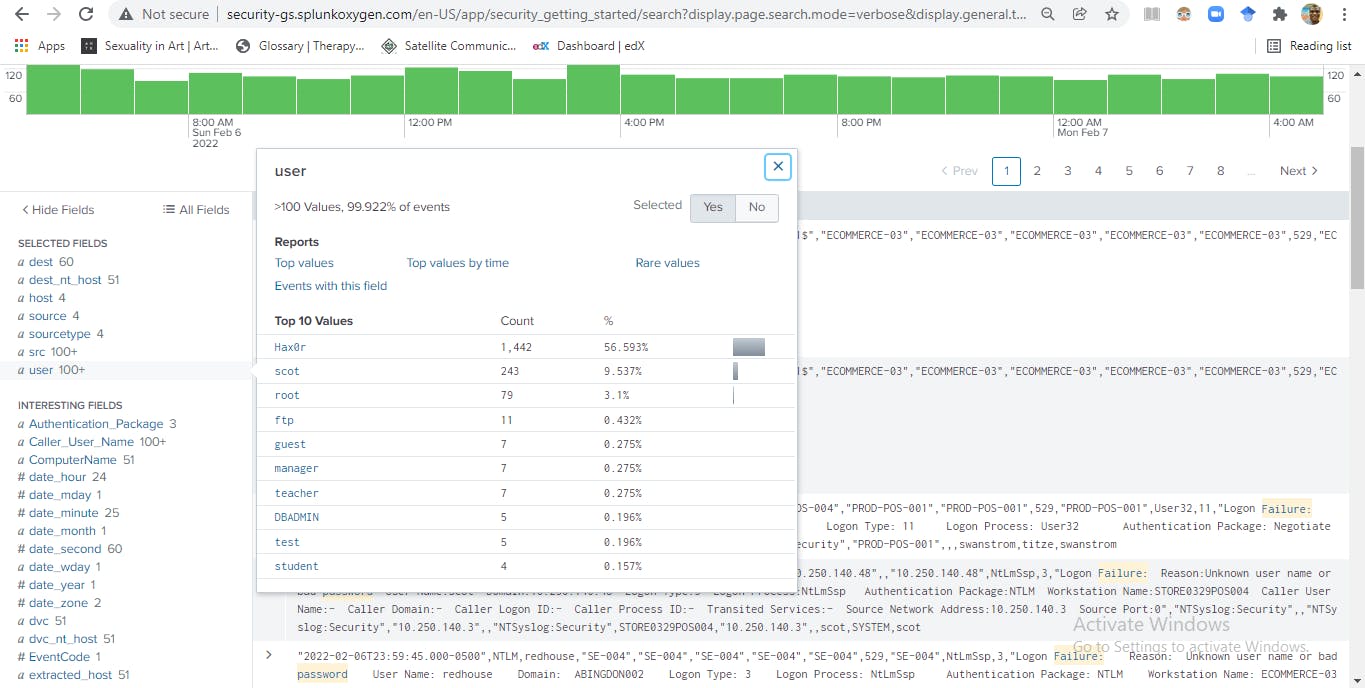
Task: Open Caller_User_Name interesting field
Action: point(81,442)
